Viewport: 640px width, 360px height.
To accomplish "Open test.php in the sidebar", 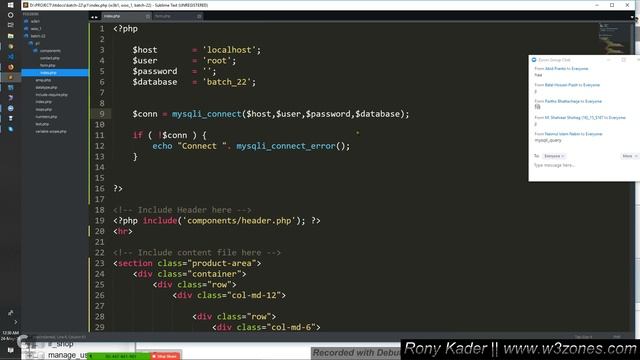I will click(x=42, y=124).
